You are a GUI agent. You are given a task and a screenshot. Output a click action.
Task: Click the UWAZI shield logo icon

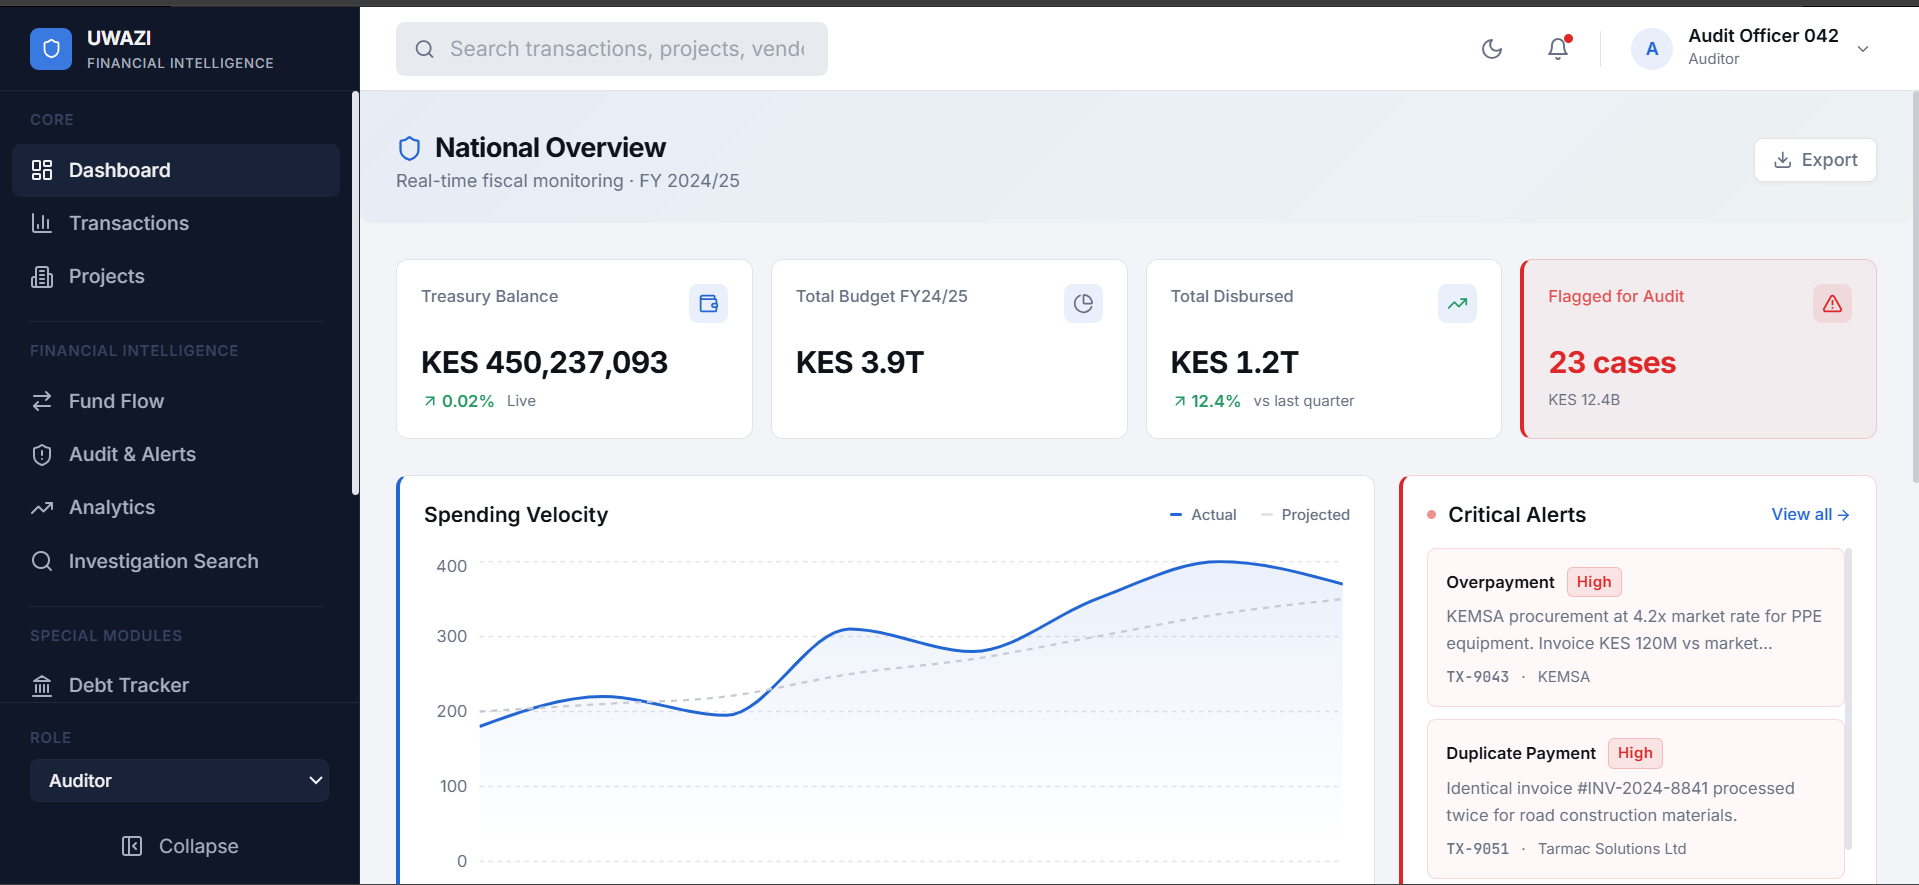[51, 49]
